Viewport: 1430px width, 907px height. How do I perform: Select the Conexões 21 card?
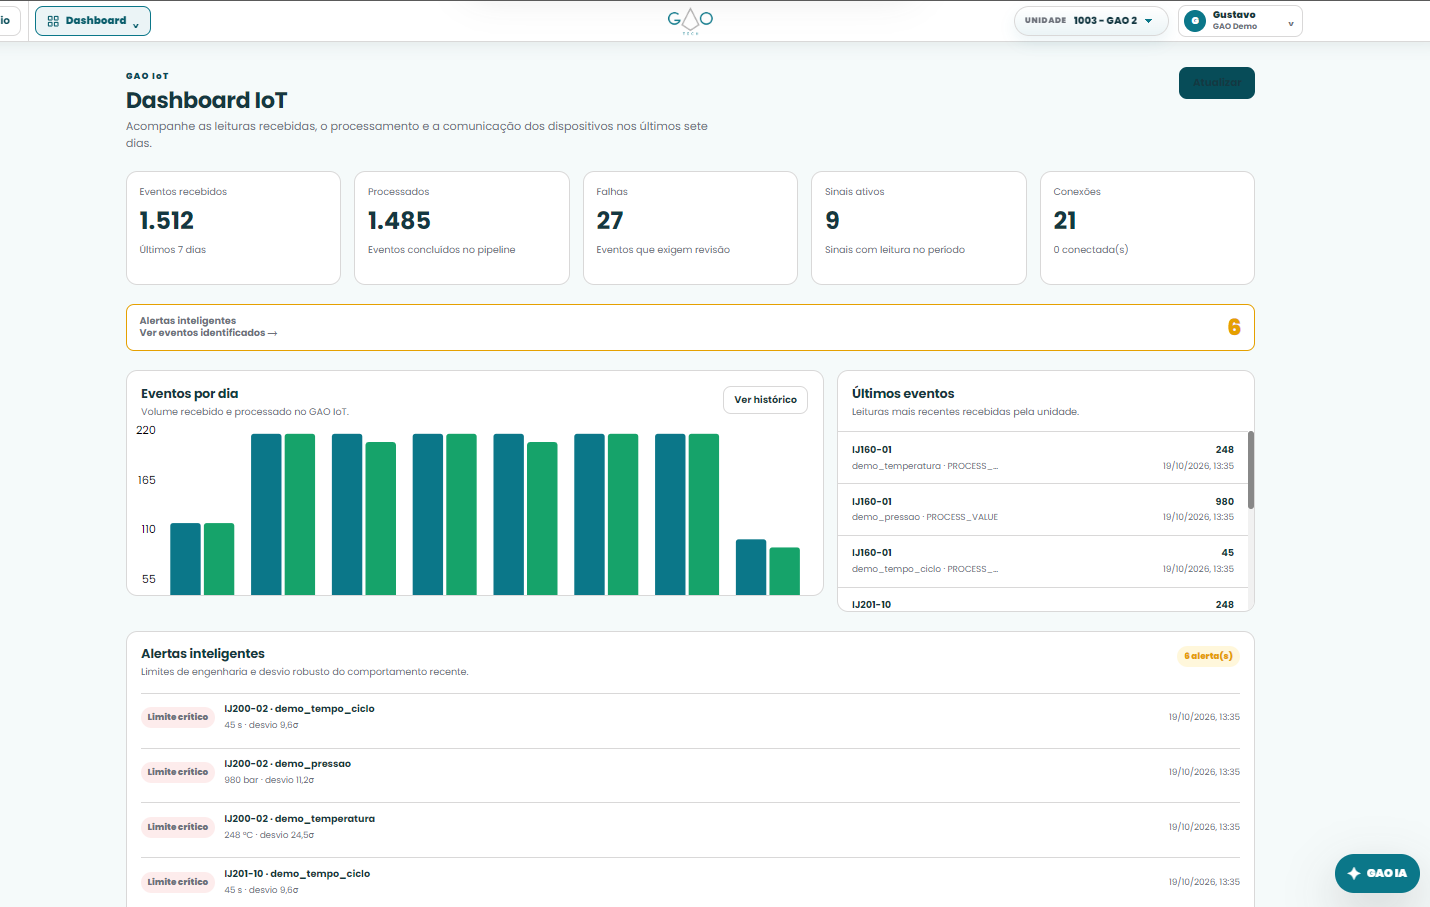coord(1147,228)
